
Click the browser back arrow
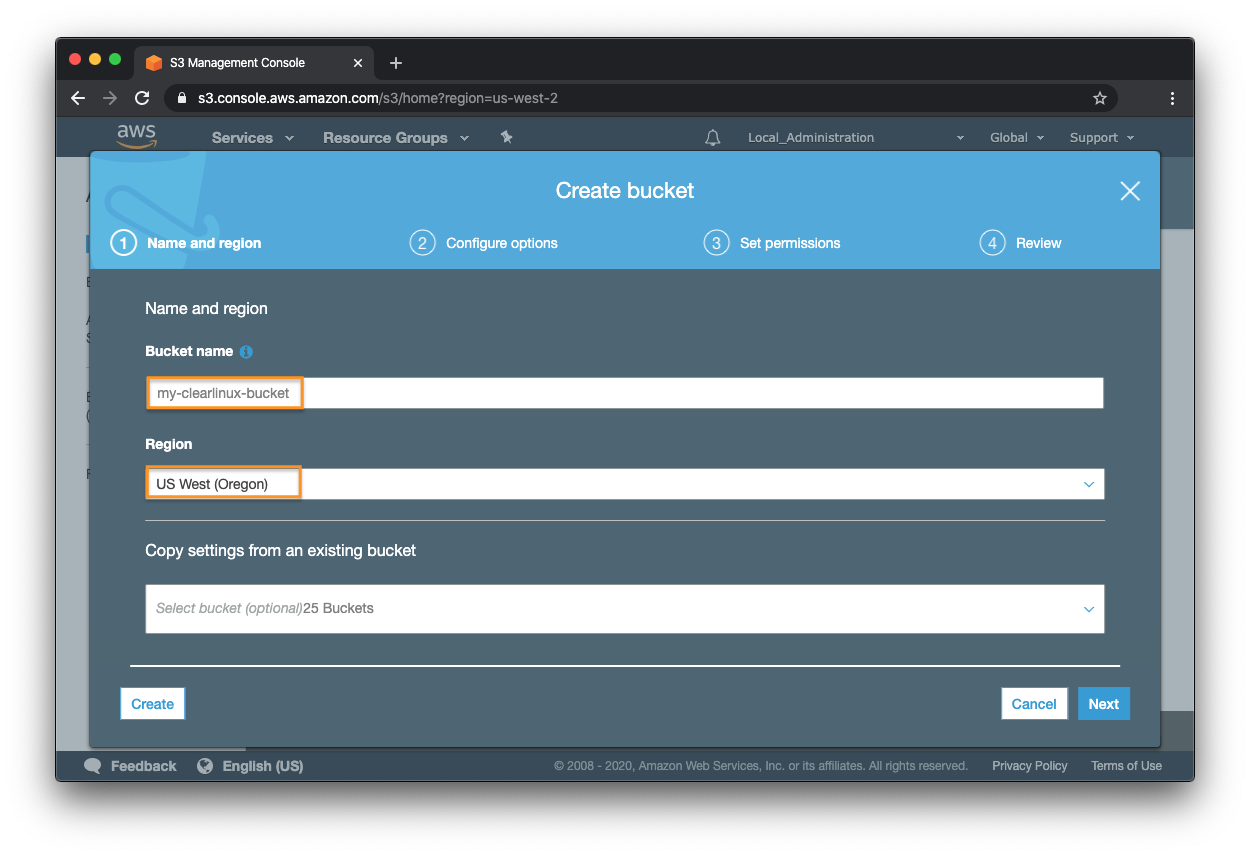pyautogui.click(x=78, y=98)
